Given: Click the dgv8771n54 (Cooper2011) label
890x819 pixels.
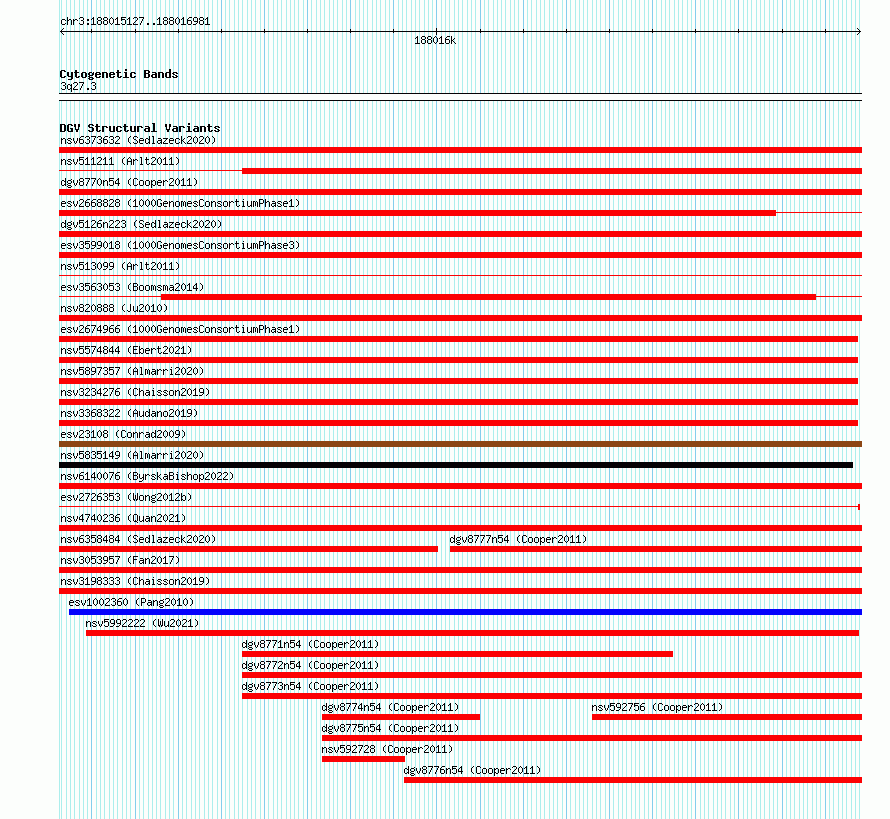Looking at the screenshot, I should pos(310,644).
